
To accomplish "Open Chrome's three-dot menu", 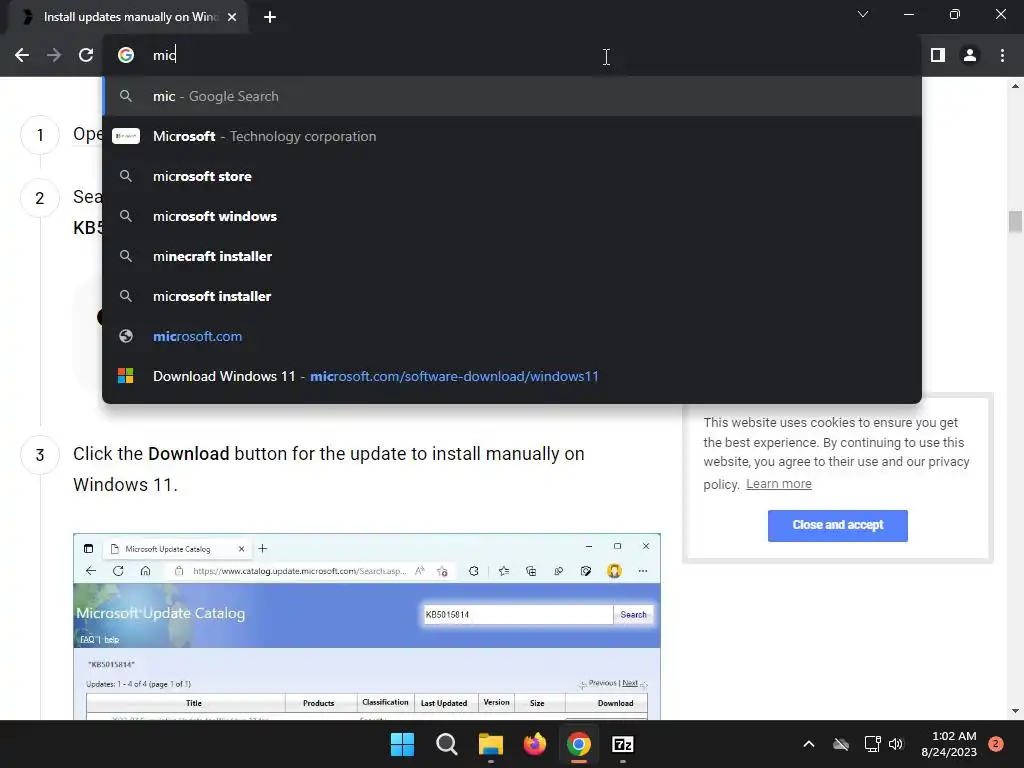I will point(1002,55).
